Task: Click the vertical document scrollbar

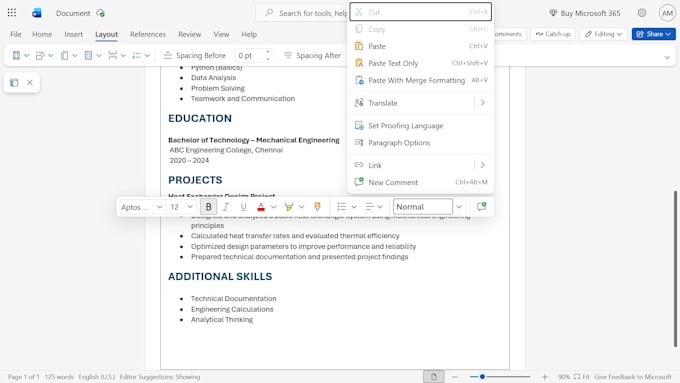Action: (x=675, y=268)
